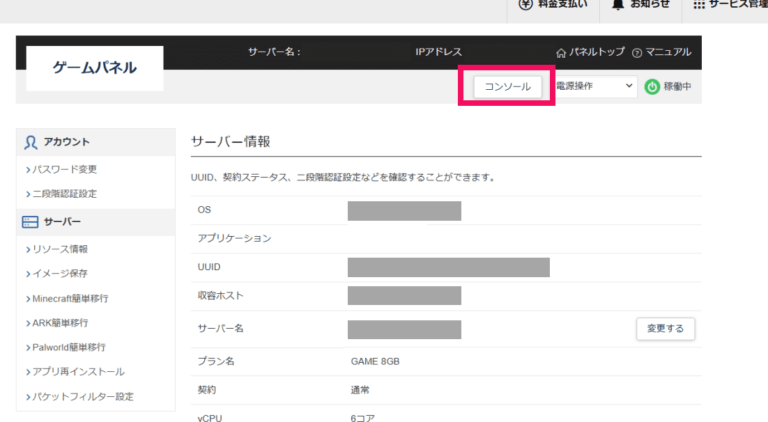Open the マニュアル help icon
768x422 pixels.
(637, 52)
